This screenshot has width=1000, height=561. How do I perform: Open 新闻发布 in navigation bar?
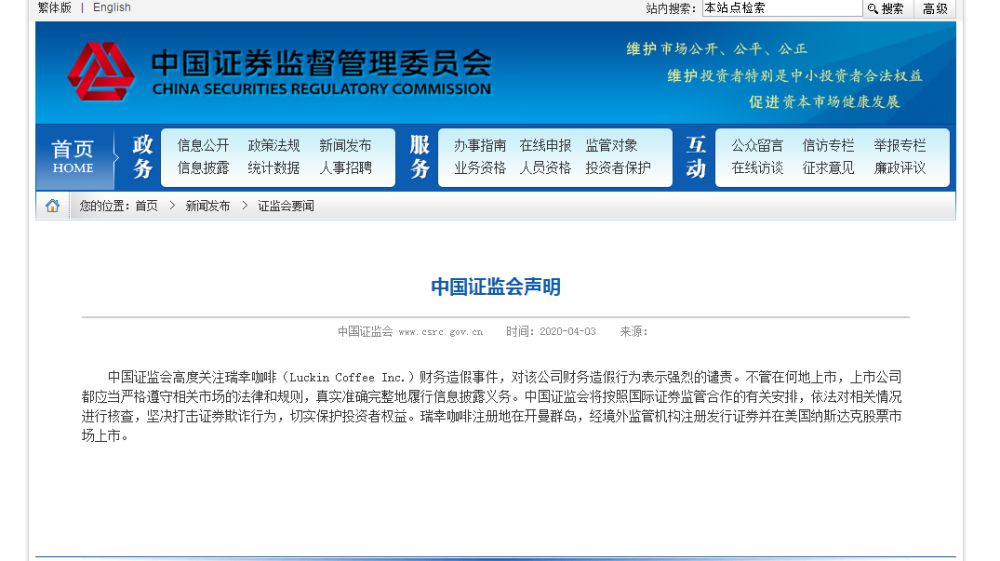pos(345,145)
